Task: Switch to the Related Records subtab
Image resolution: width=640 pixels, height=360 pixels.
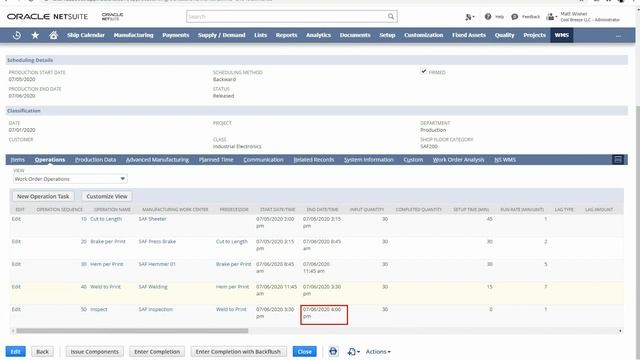Action: pyautogui.click(x=314, y=160)
